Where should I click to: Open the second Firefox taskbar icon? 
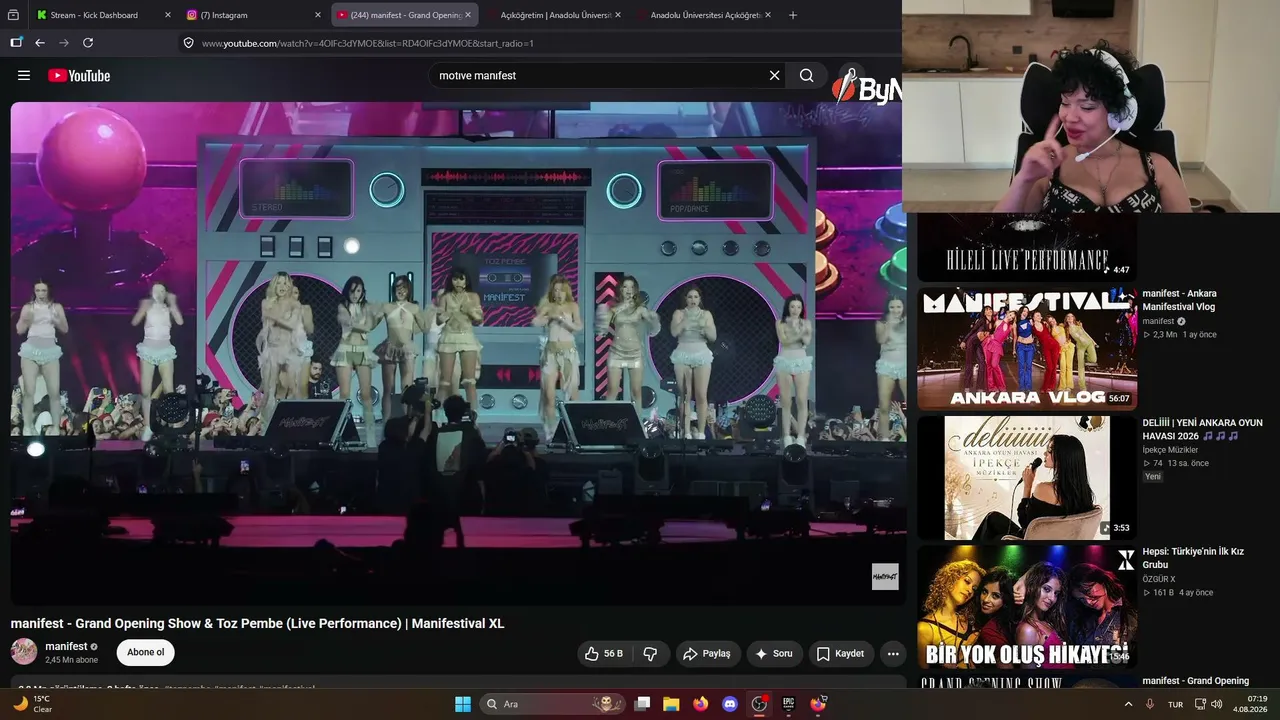coord(818,704)
